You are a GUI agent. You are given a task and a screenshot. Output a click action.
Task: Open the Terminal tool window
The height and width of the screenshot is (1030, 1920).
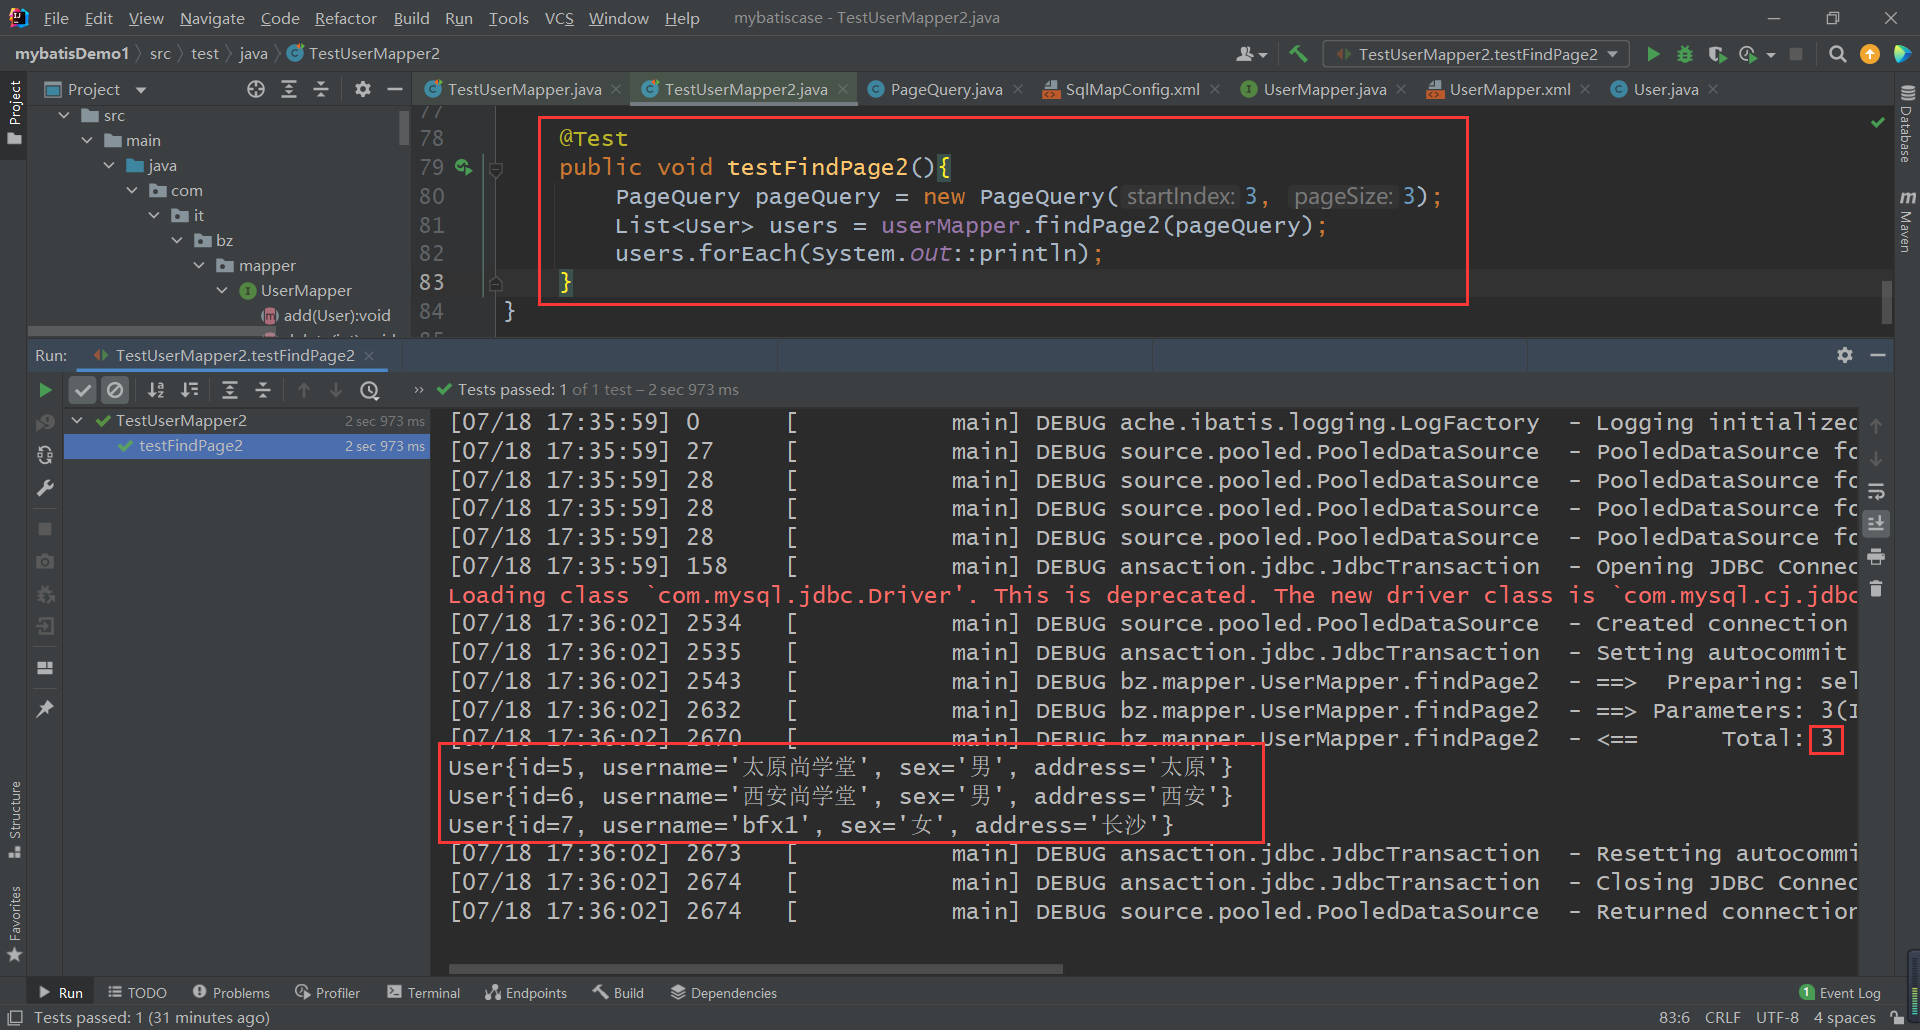[424, 992]
